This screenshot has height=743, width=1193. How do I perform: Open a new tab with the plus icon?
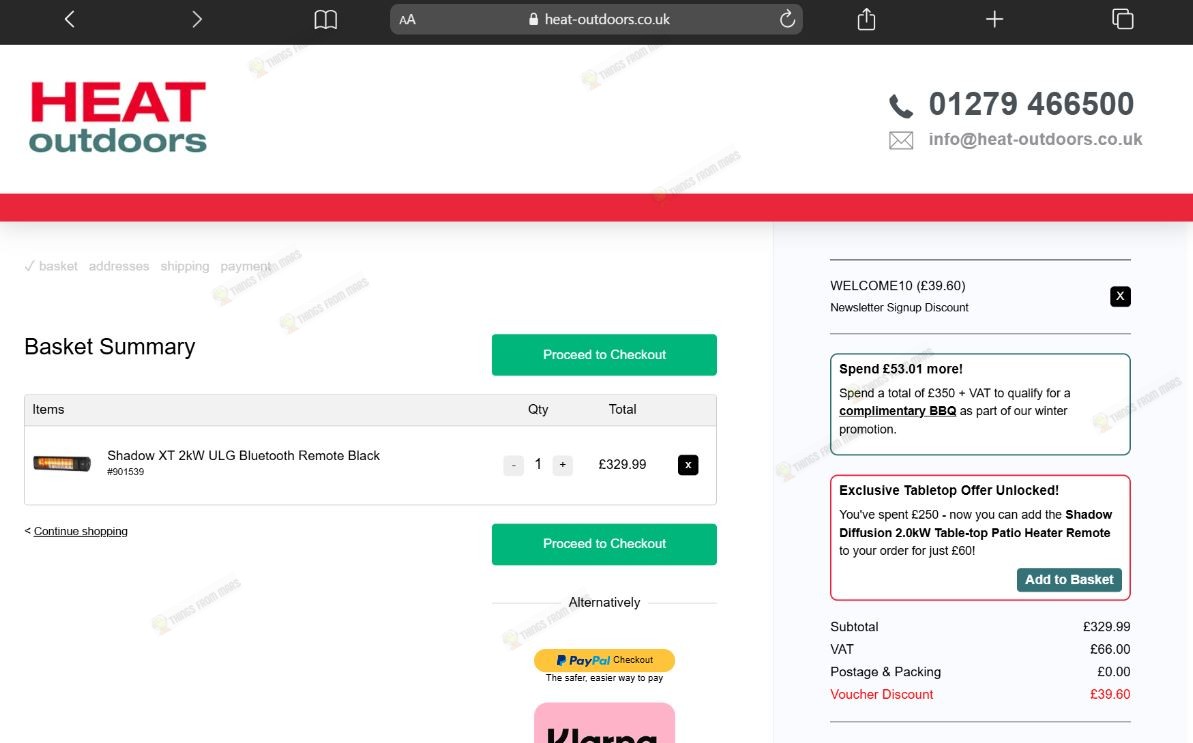coord(994,19)
